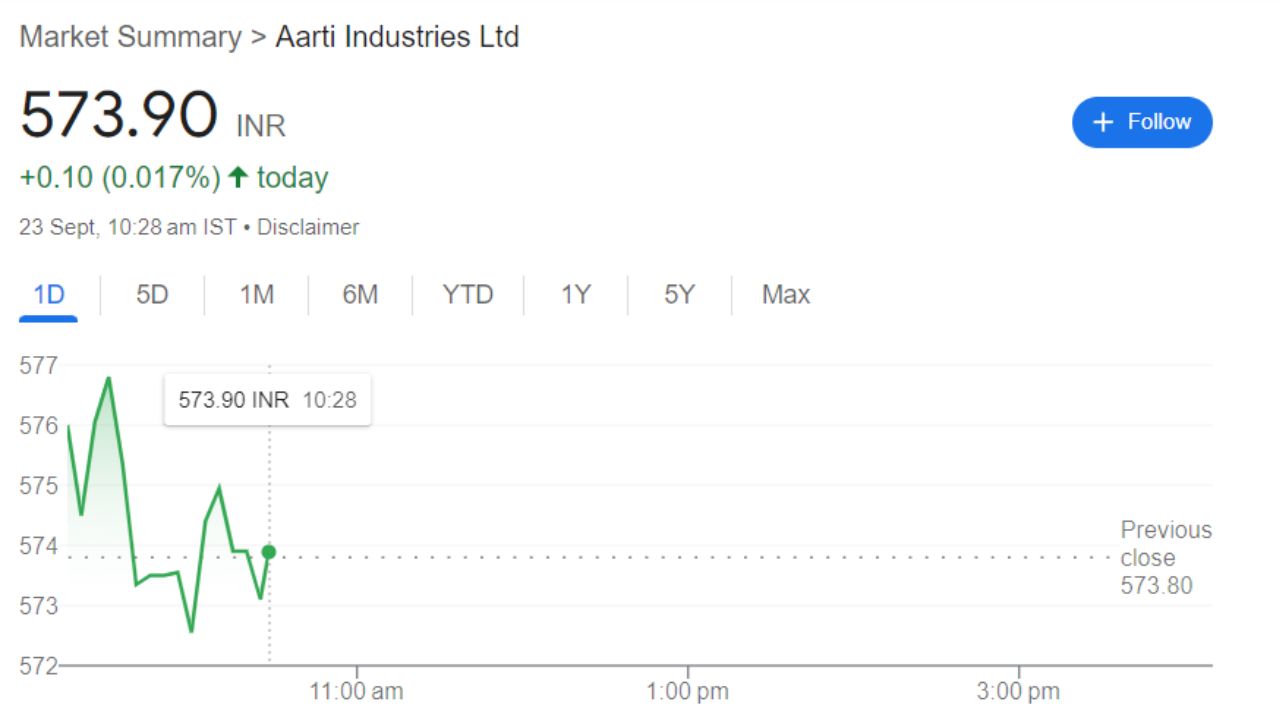Viewport: 1280px width, 720px height.
Task: Open the Market Summary link
Action: [130, 37]
